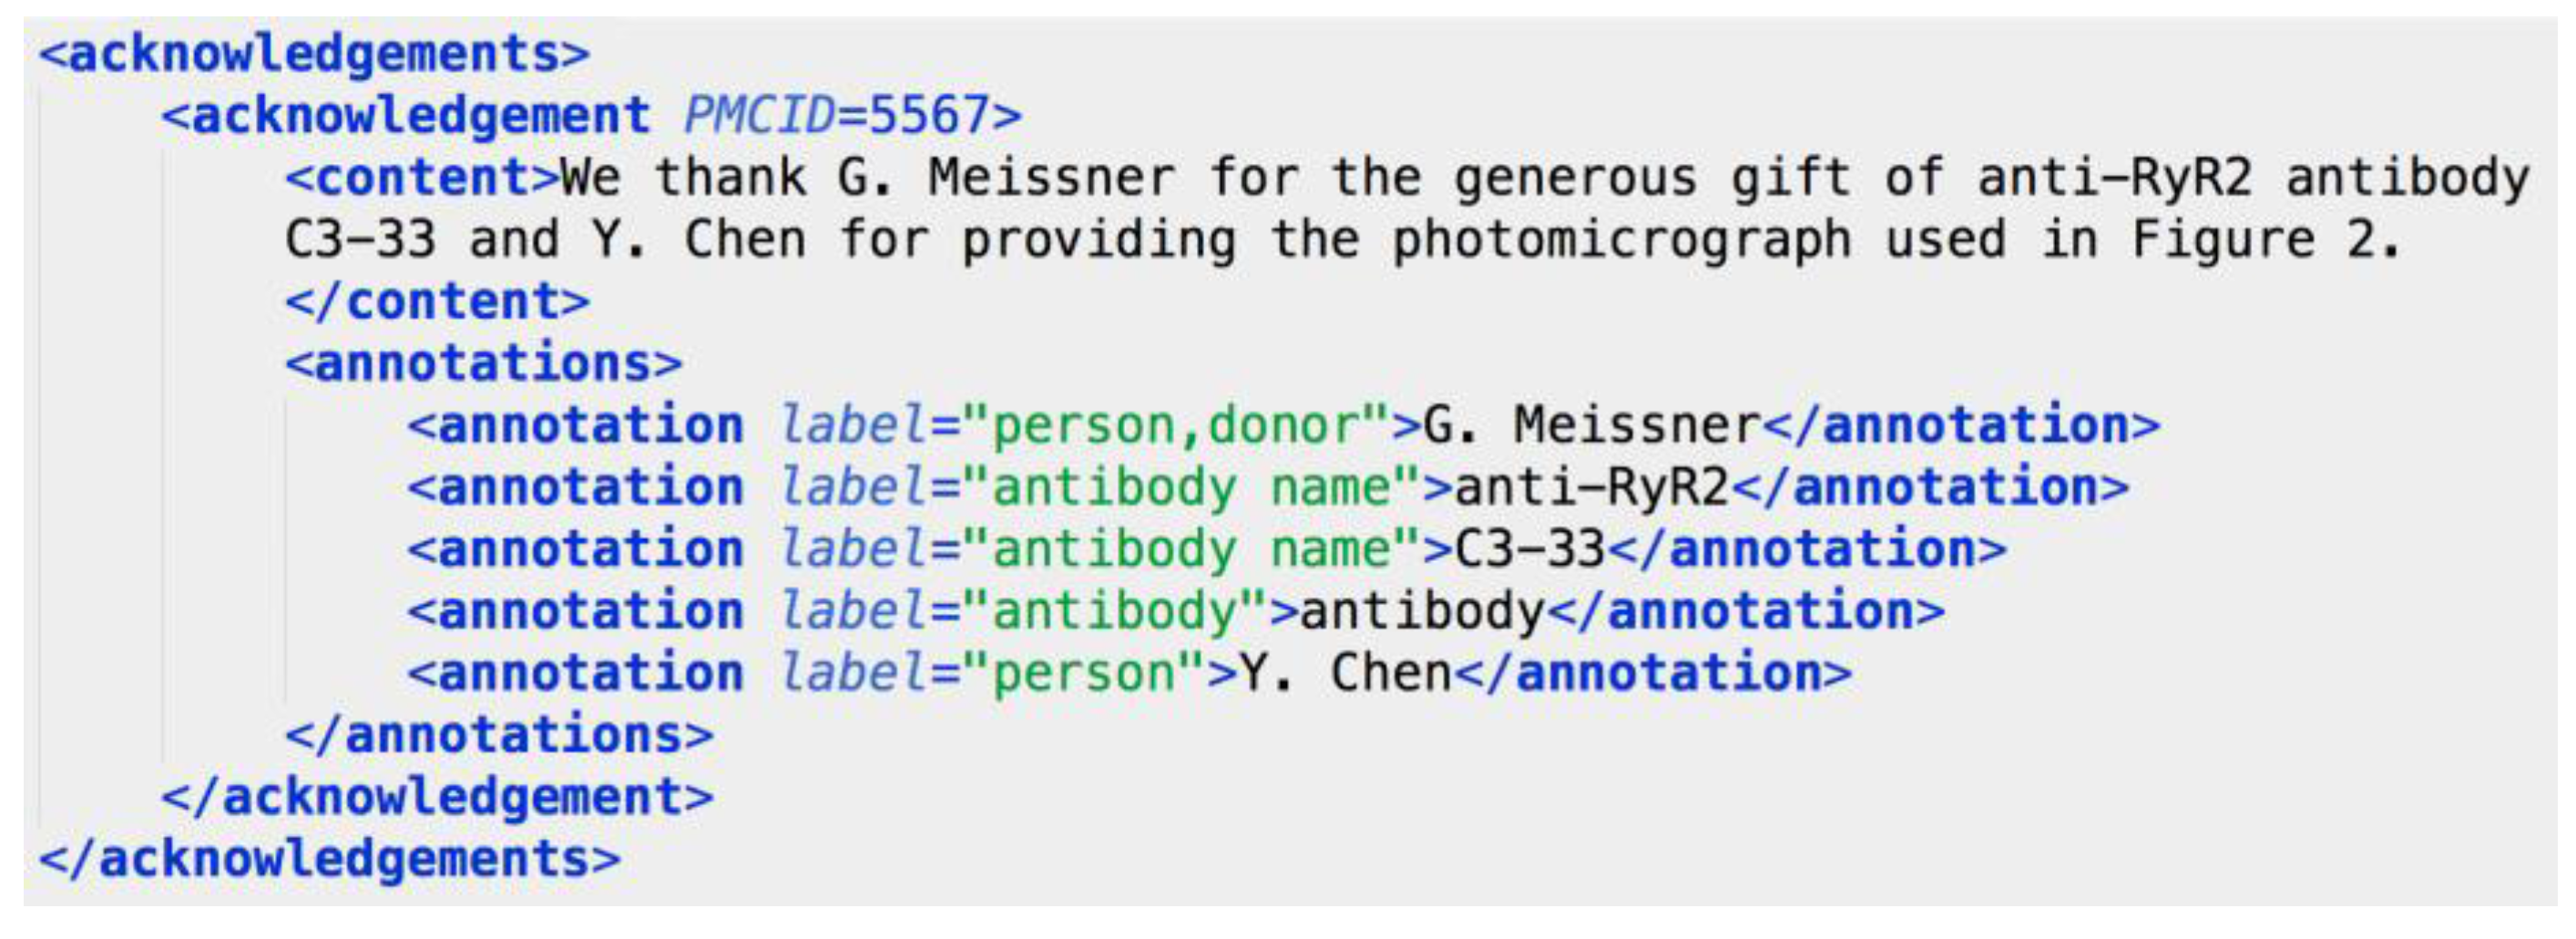The height and width of the screenshot is (939, 2576).
Task: Click Y. Chen inside the annotation element
Action: [x=1344, y=674]
